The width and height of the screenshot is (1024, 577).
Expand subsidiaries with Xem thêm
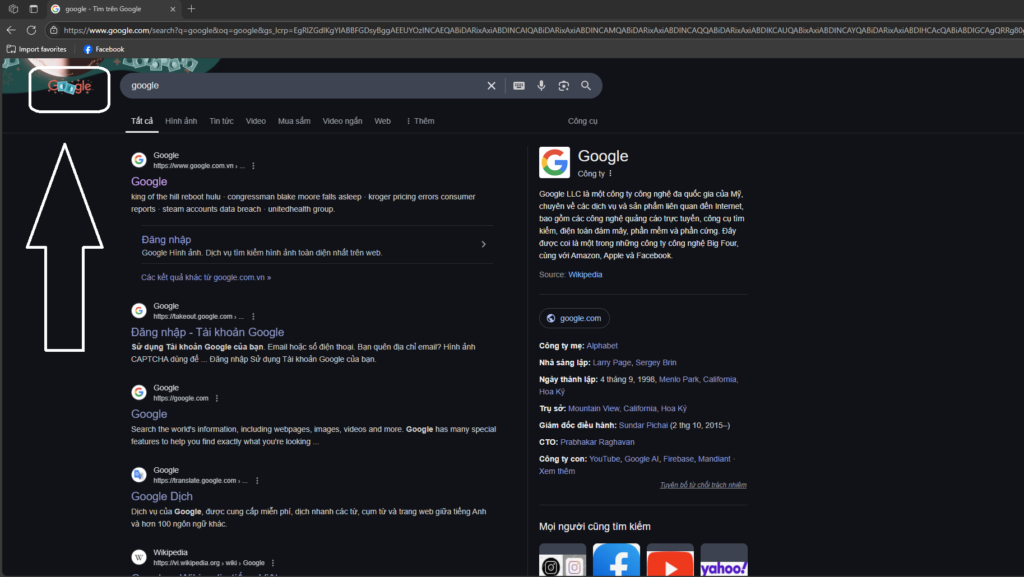point(557,471)
